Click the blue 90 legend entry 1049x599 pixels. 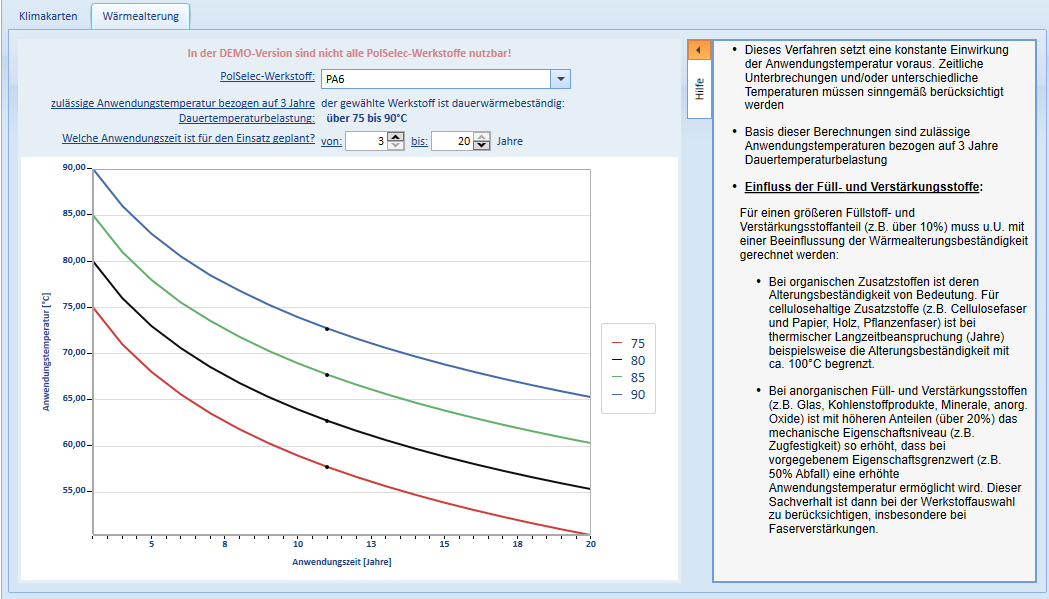tap(628, 395)
